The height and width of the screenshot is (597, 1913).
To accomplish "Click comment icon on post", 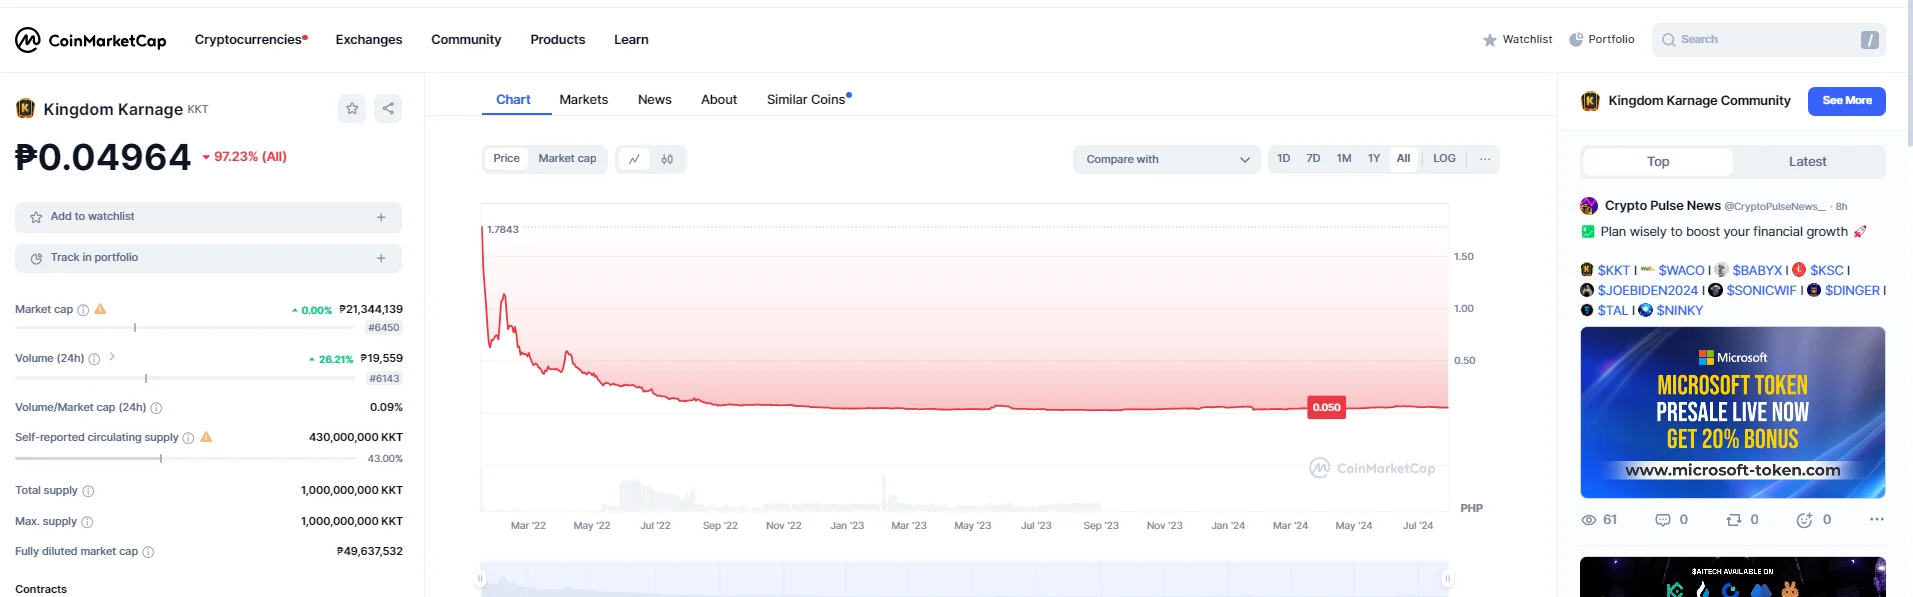I will 1663,520.
